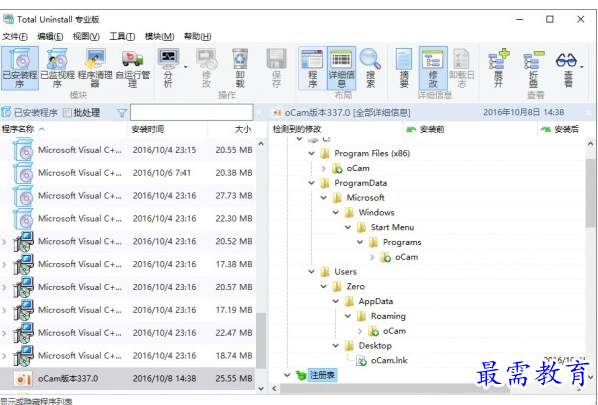The width and height of the screenshot is (598, 405).
Task: Toggle the 详细信息 layout pane button
Action: tap(341, 68)
